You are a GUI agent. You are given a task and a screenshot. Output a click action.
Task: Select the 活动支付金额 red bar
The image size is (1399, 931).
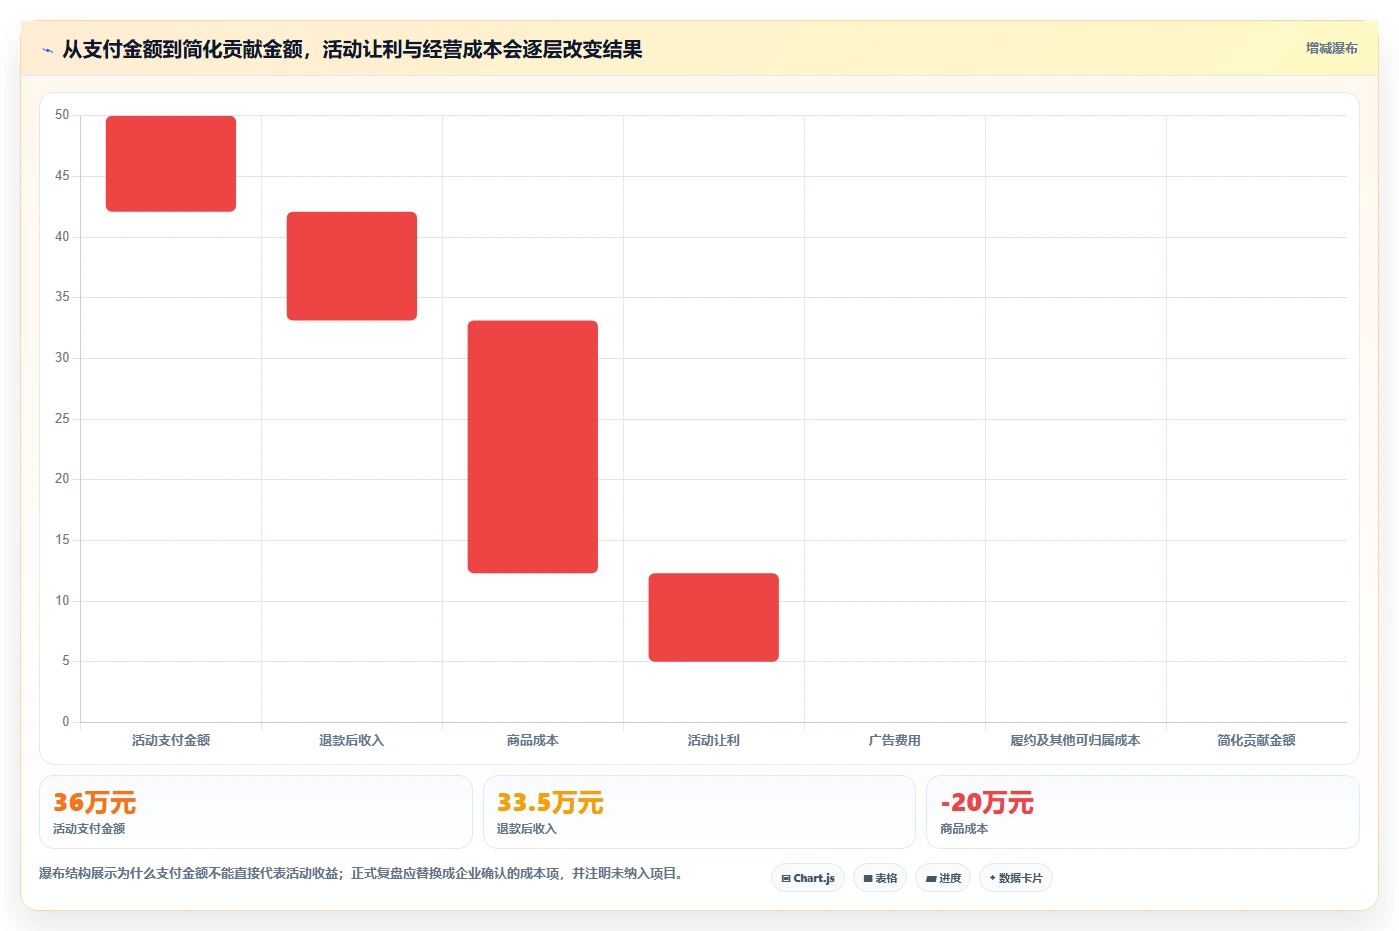coord(171,164)
